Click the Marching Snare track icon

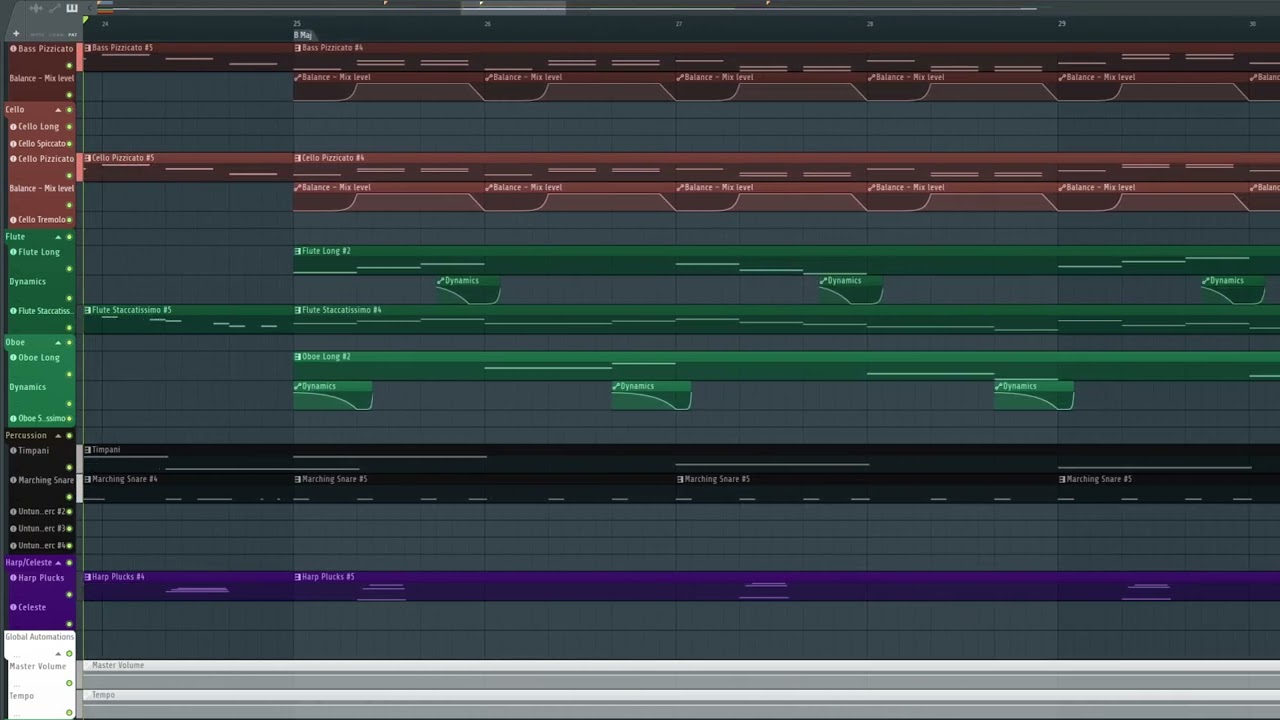point(13,480)
